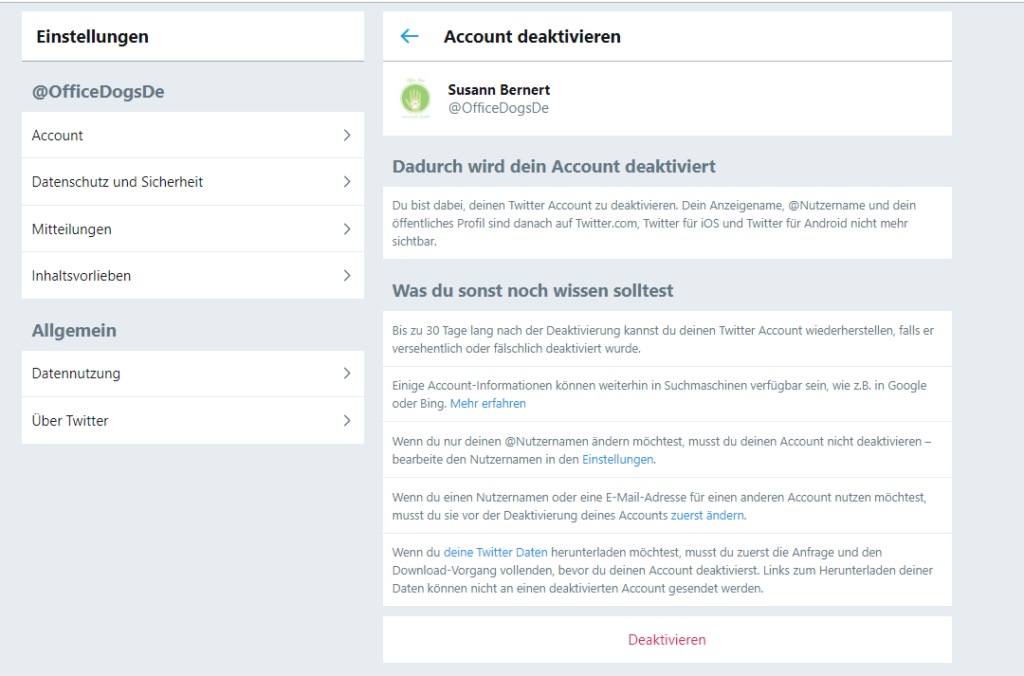
Task: Click the Susann Bernert display name
Action: tap(499, 89)
